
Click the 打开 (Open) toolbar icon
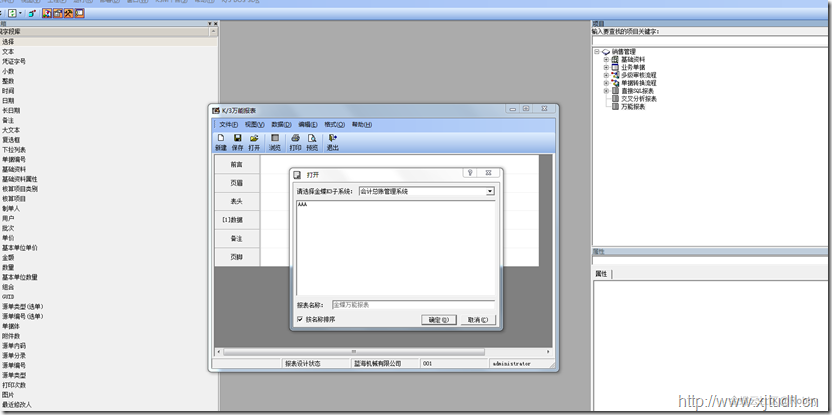coord(254,138)
